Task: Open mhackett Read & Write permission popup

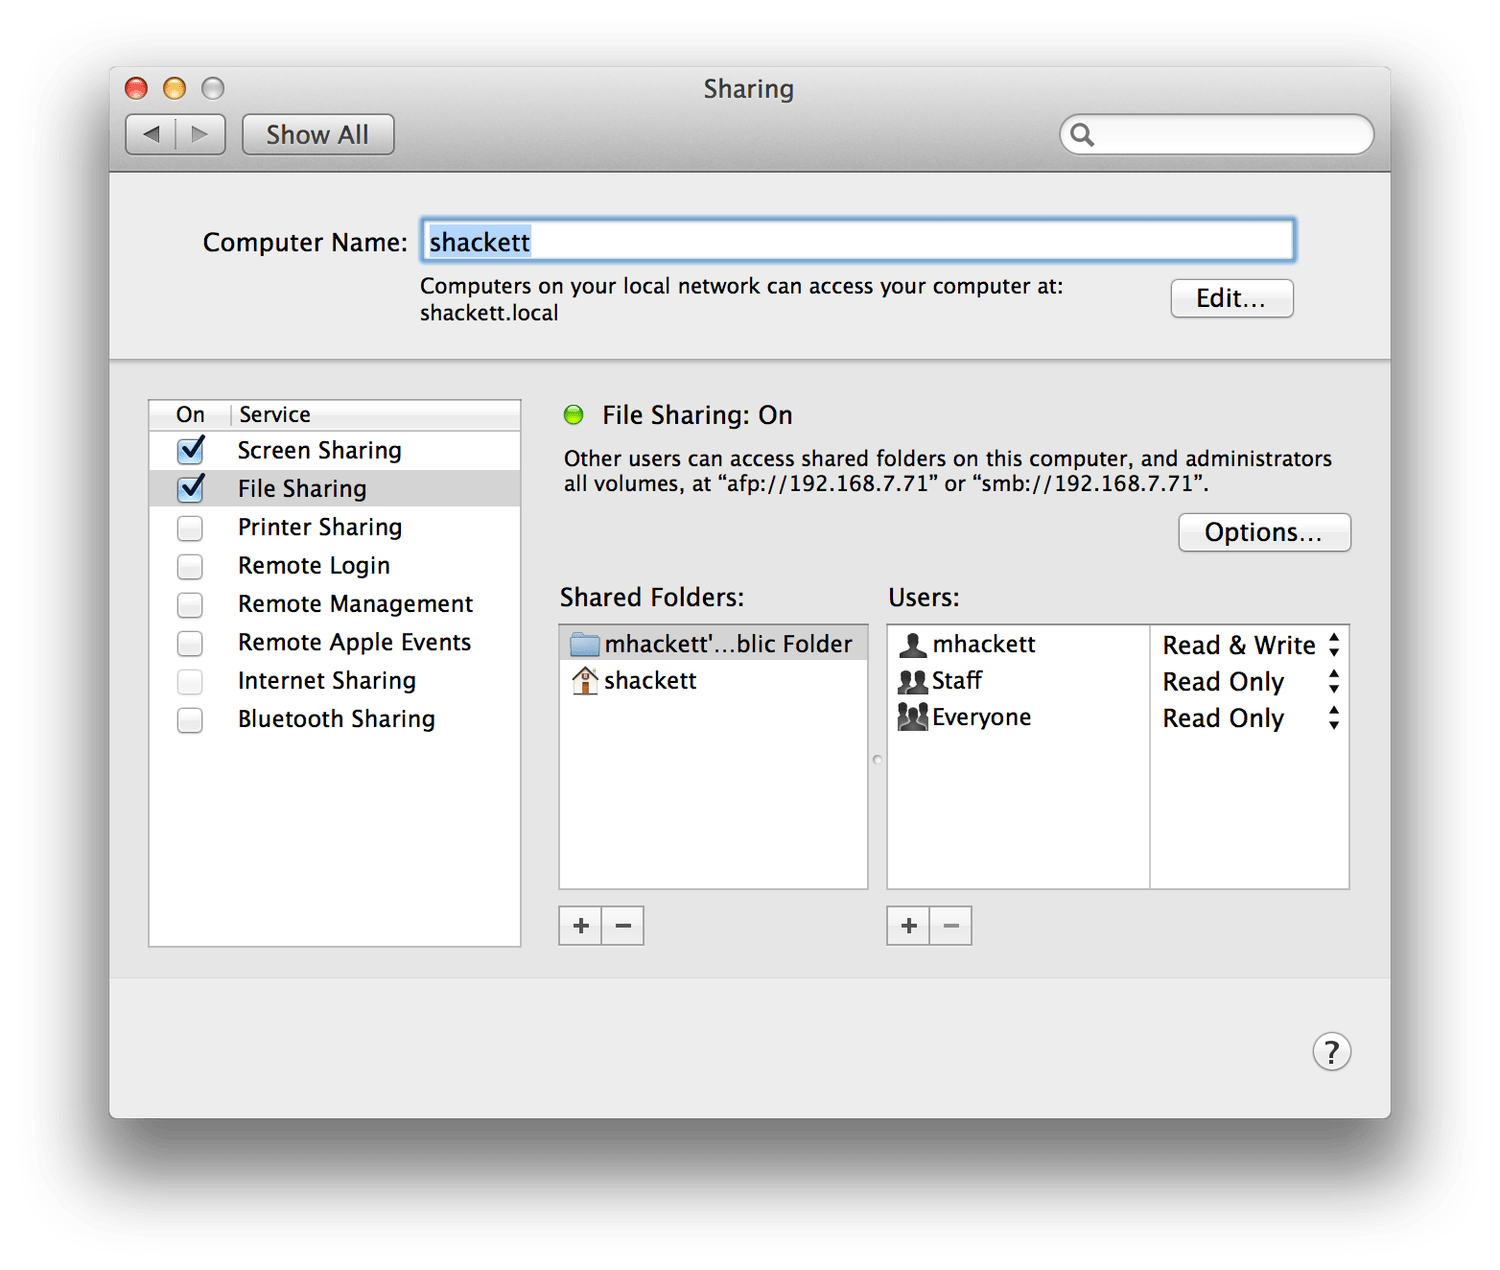Action: click(1250, 645)
